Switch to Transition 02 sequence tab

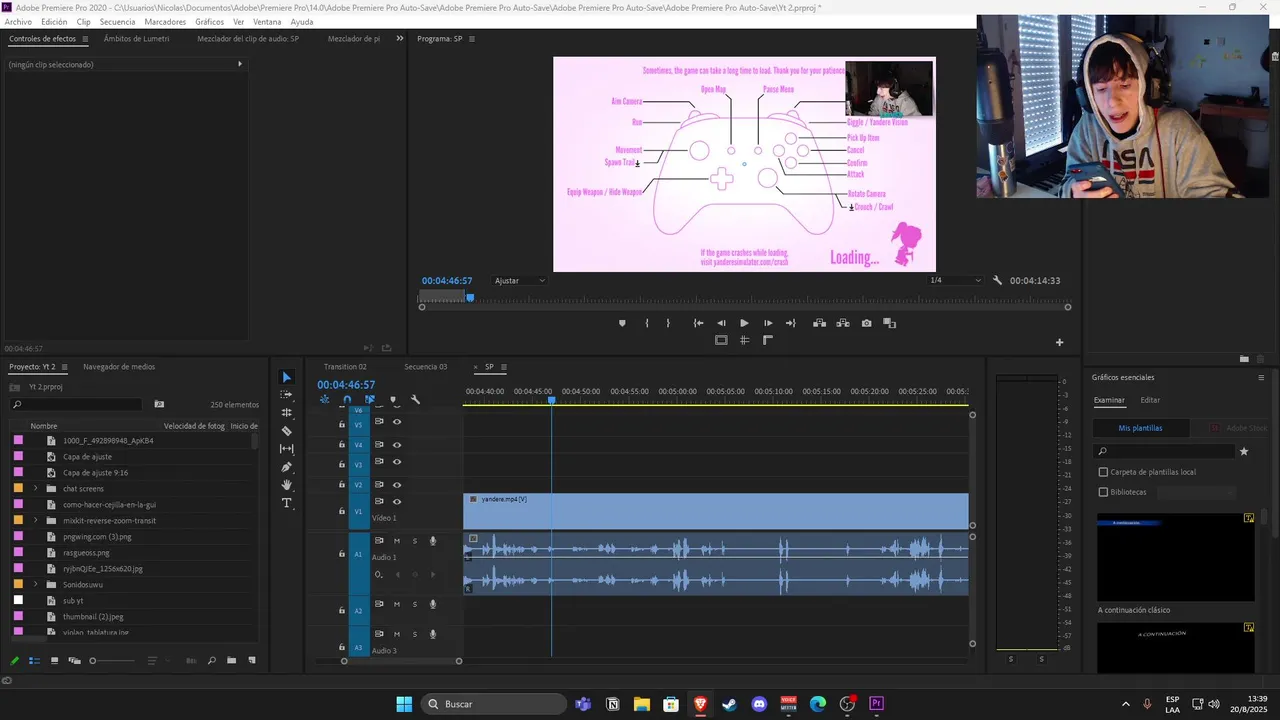(345, 367)
